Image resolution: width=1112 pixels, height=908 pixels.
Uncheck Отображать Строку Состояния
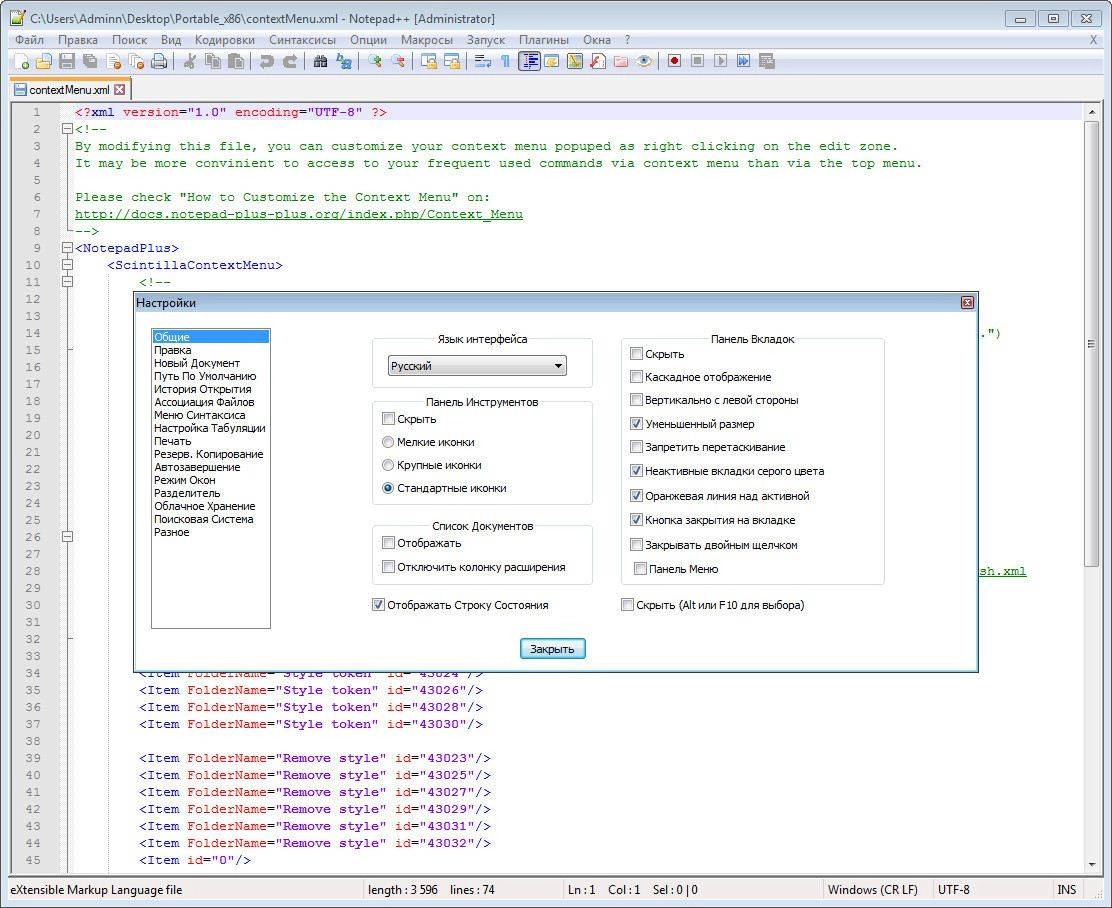[x=378, y=605]
